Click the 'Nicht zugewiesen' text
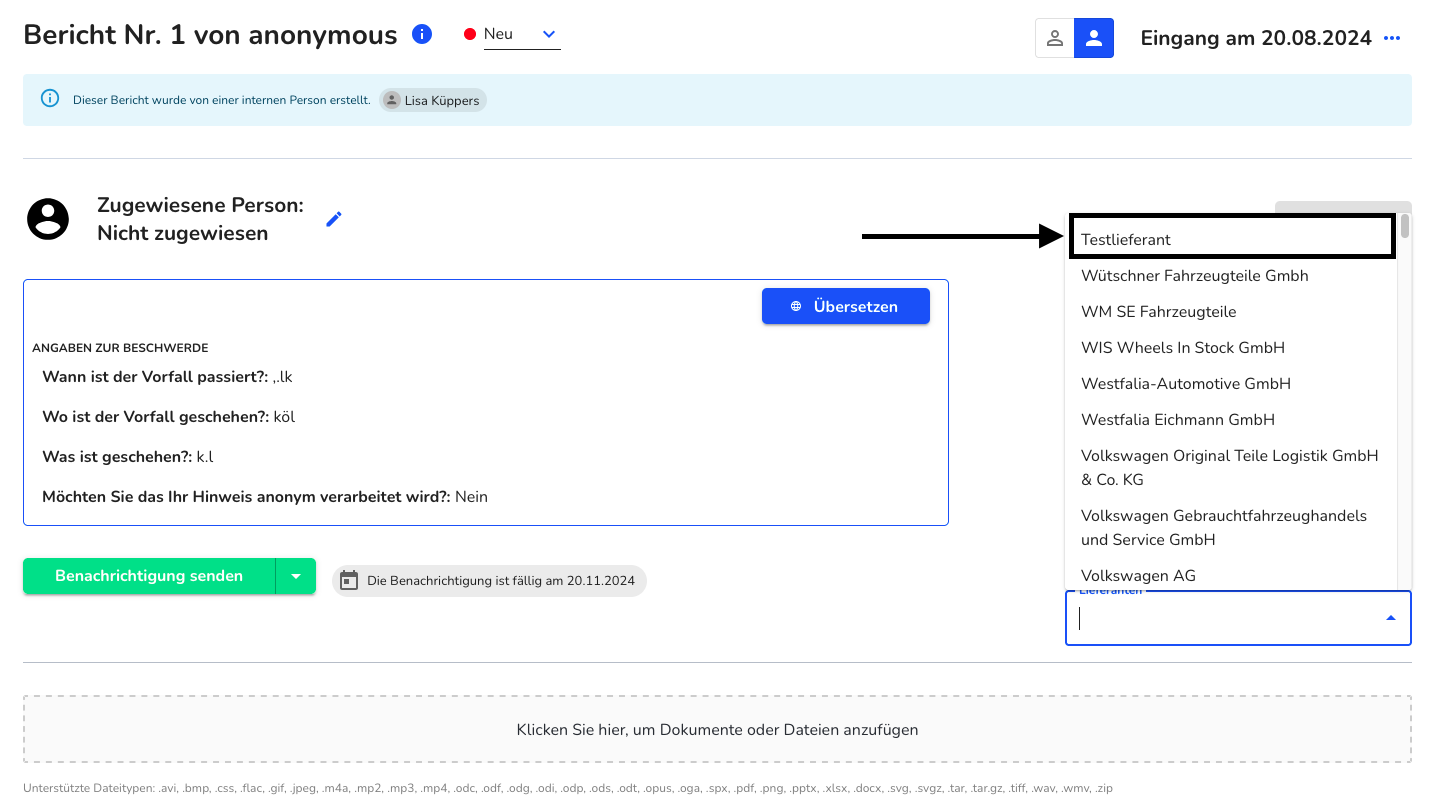Viewport: 1438px width, 810px height. click(182, 233)
